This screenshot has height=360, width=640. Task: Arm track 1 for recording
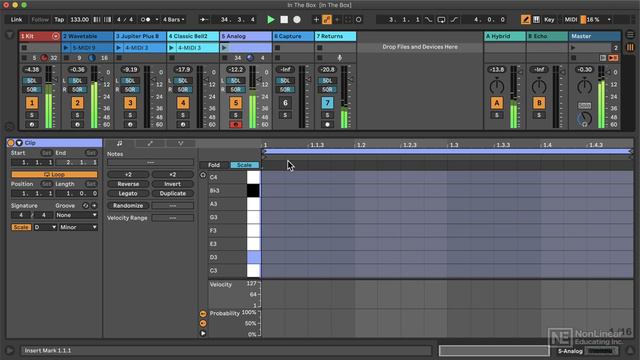(x=32, y=124)
